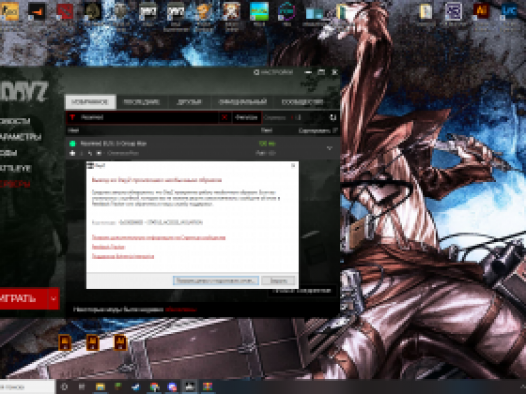Open File Explorer from the taskbar
This screenshot has width=526, height=394.
100,387
